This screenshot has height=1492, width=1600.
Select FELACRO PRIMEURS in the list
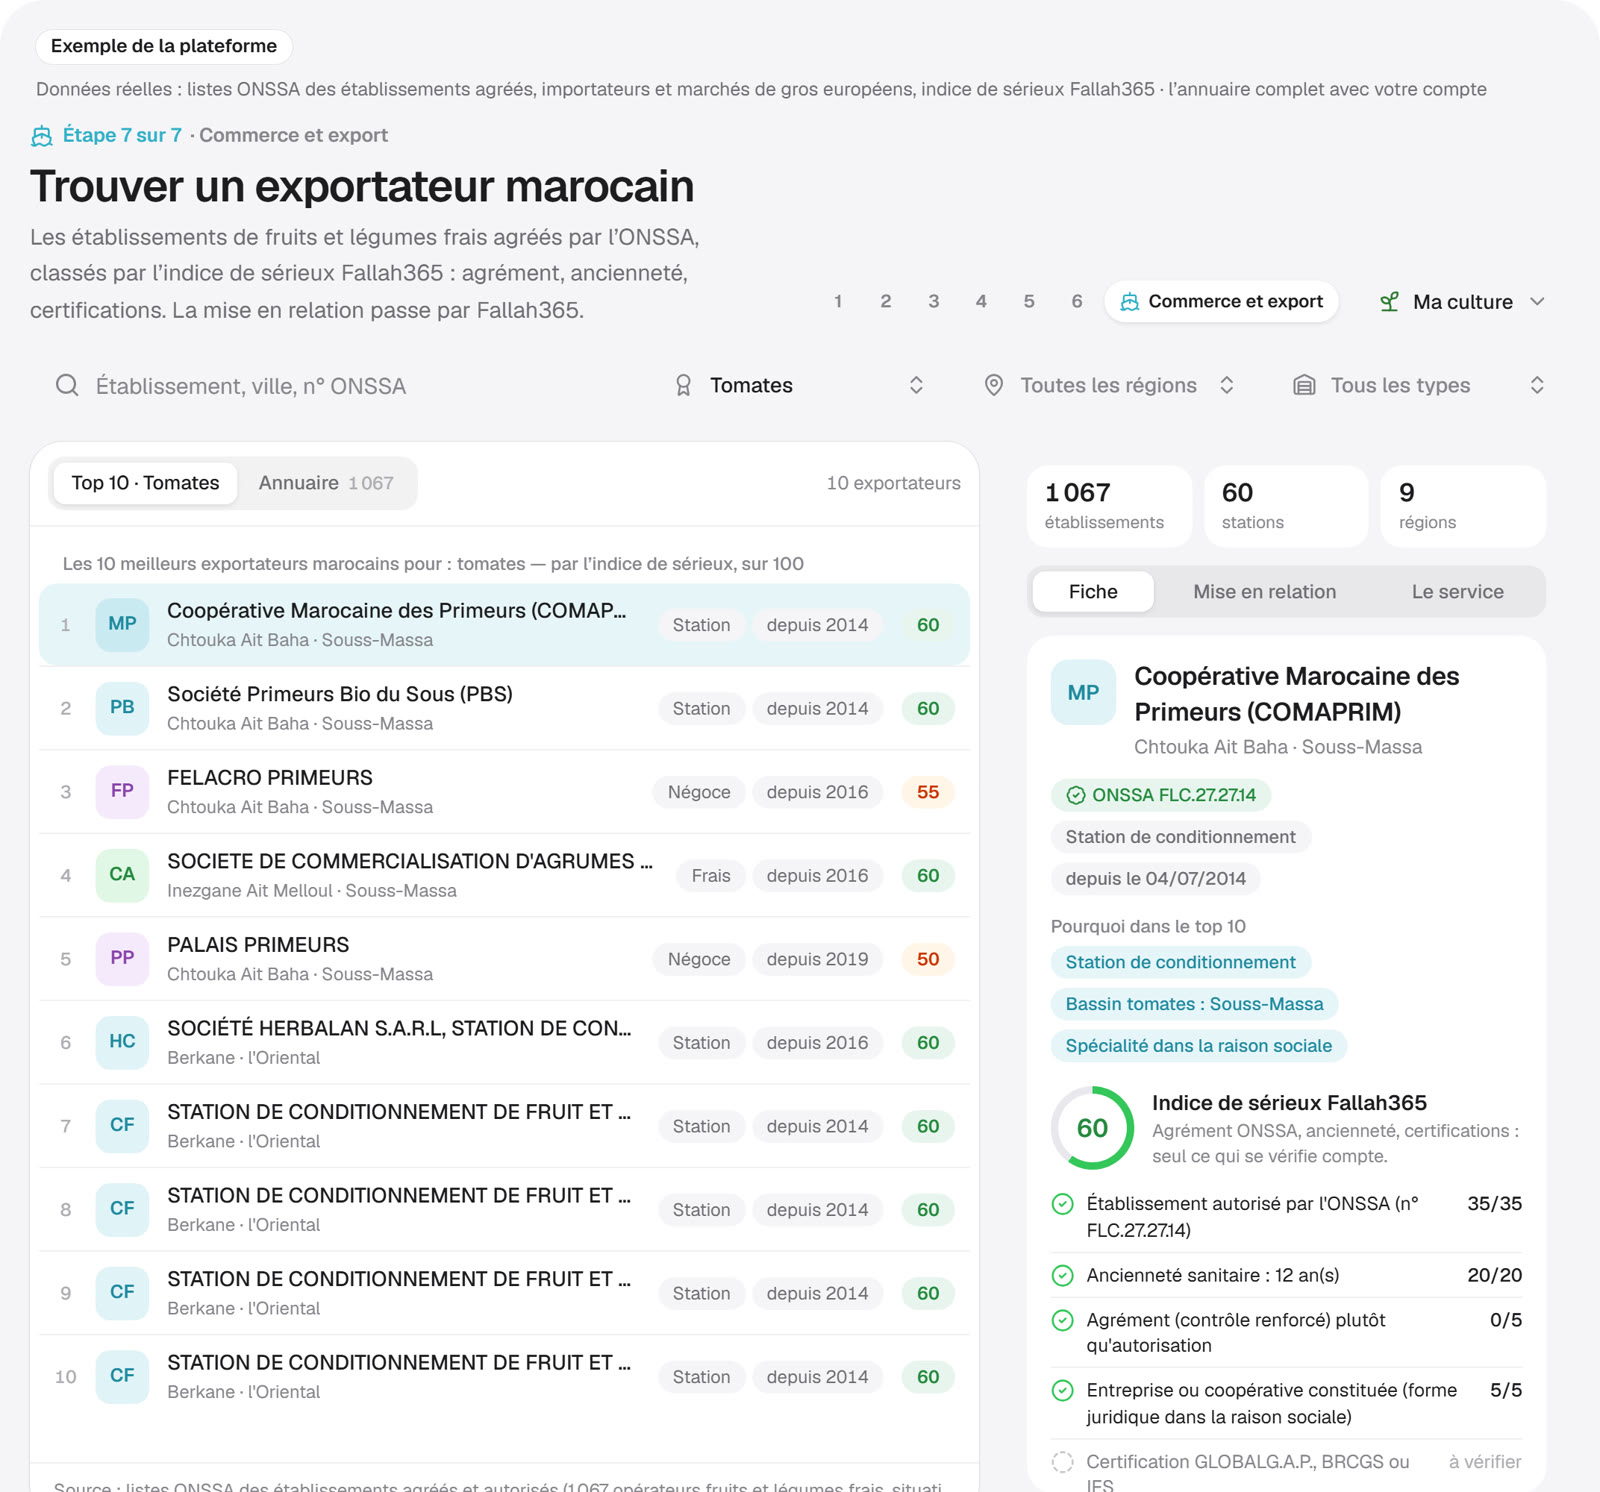click(504, 791)
